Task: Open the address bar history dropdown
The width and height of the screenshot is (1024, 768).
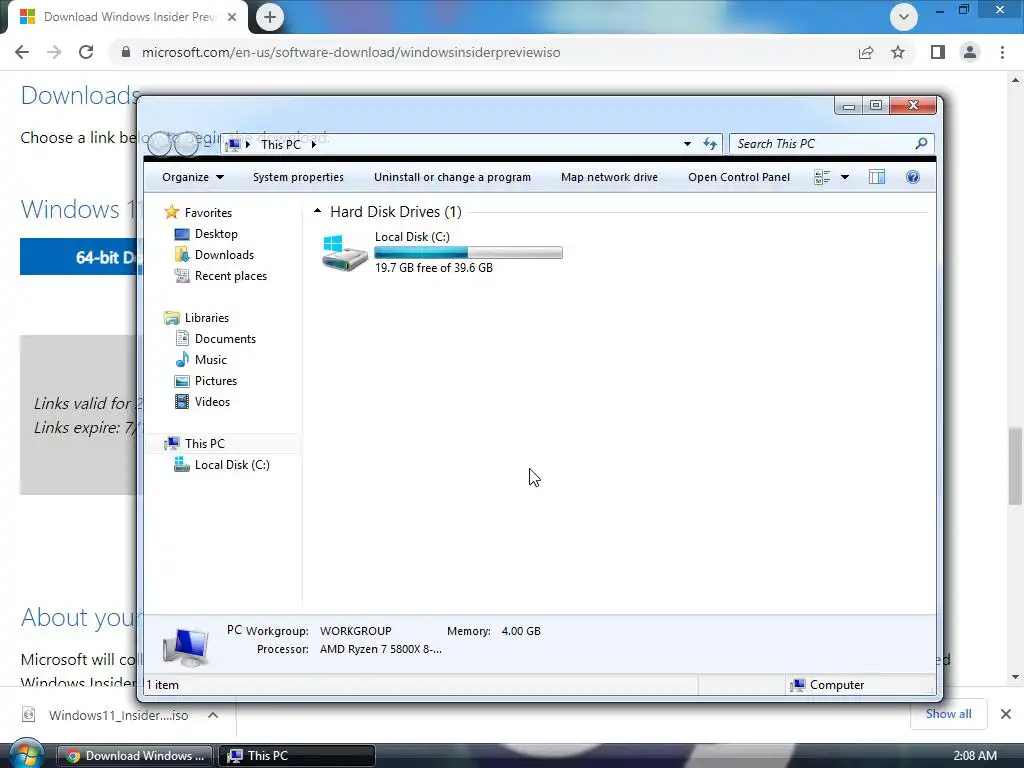Action: [687, 144]
